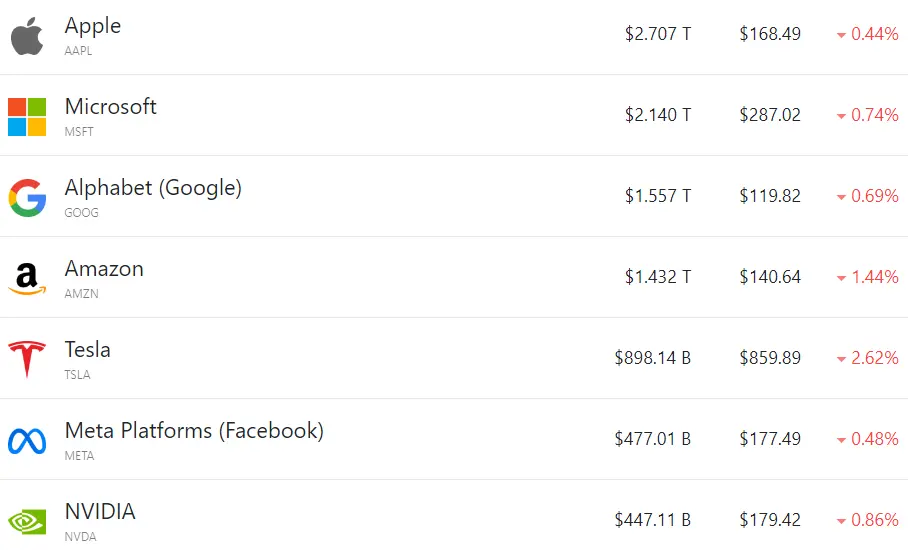The height and width of the screenshot is (550, 908).
Task: Click the red Tesla logo
Action: (x=27, y=360)
